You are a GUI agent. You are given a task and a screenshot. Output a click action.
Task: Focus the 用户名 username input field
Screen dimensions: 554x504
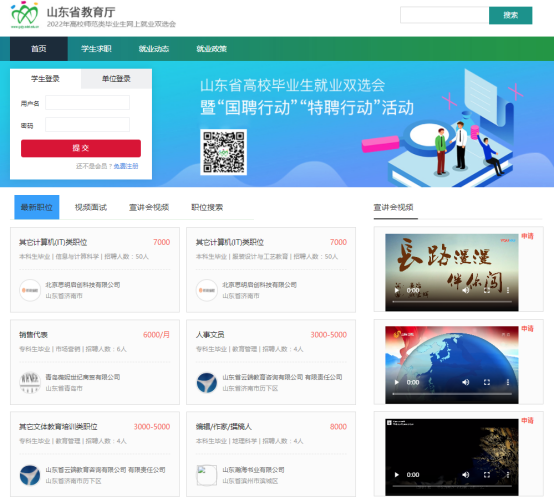[x=87, y=103]
